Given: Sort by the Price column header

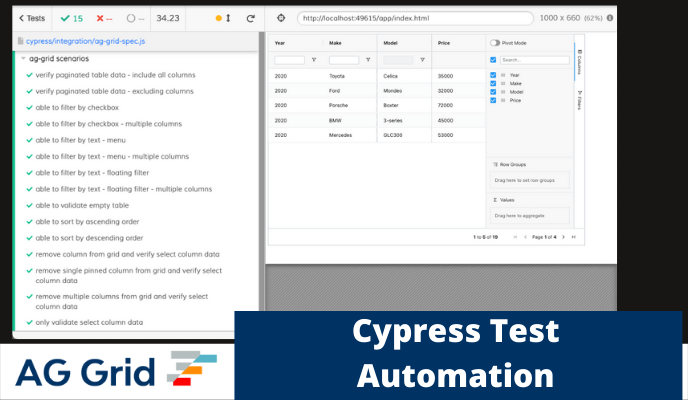Looking at the screenshot, I should tap(444, 43).
